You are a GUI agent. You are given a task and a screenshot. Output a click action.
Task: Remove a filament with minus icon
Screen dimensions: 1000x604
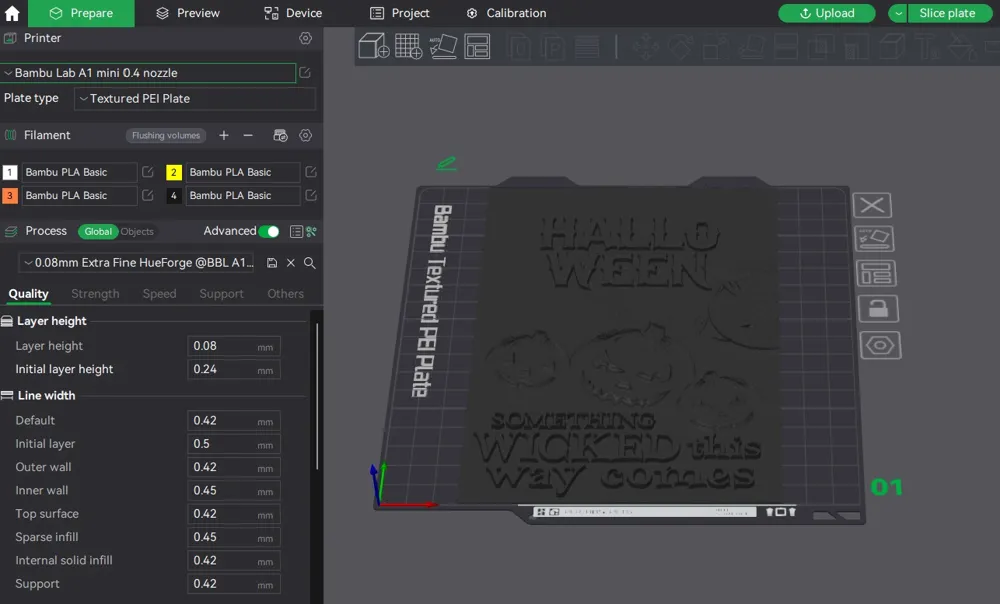point(248,135)
